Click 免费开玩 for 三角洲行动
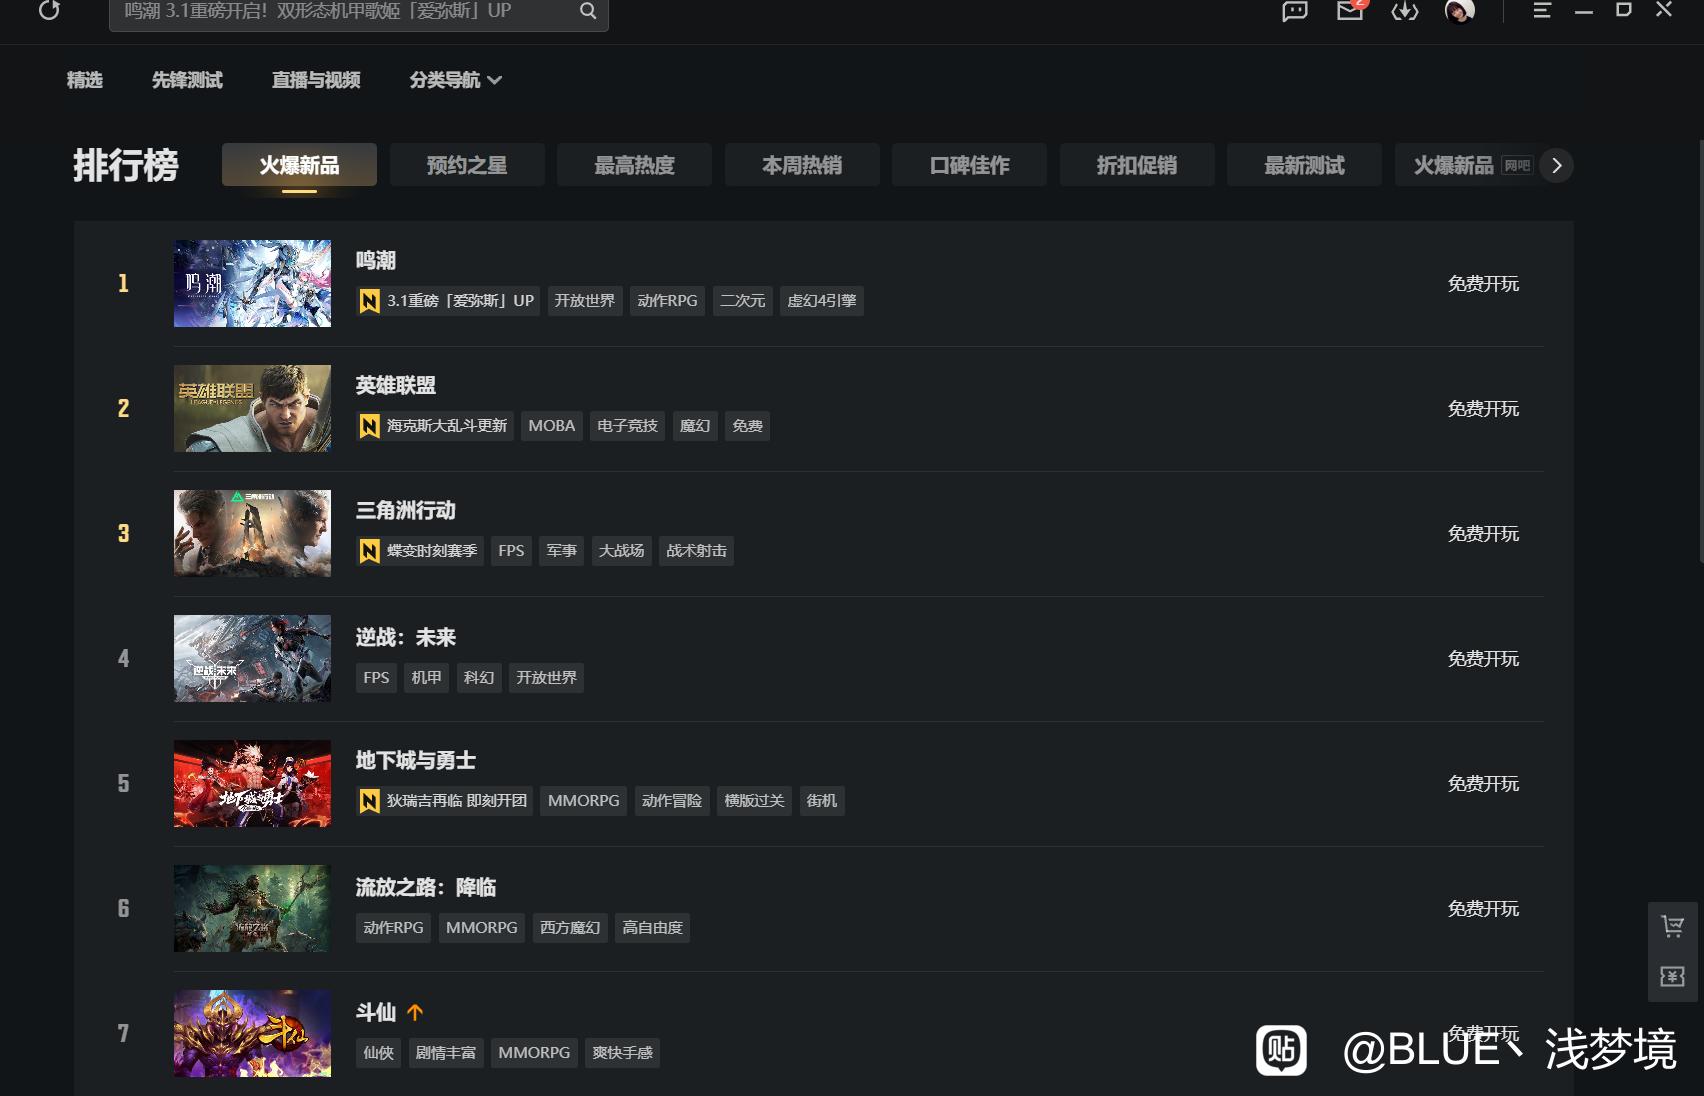Viewport: 1704px width, 1096px height. click(x=1483, y=534)
